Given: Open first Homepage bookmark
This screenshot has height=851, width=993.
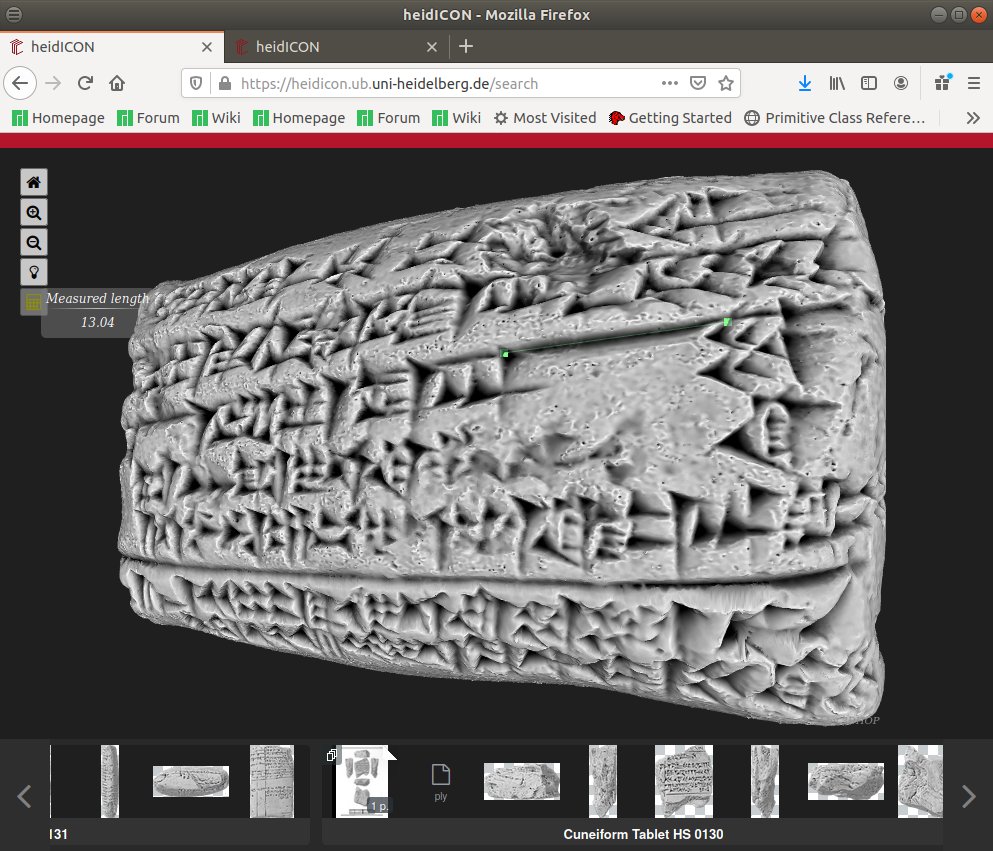Looking at the screenshot, I should point(58,118).
